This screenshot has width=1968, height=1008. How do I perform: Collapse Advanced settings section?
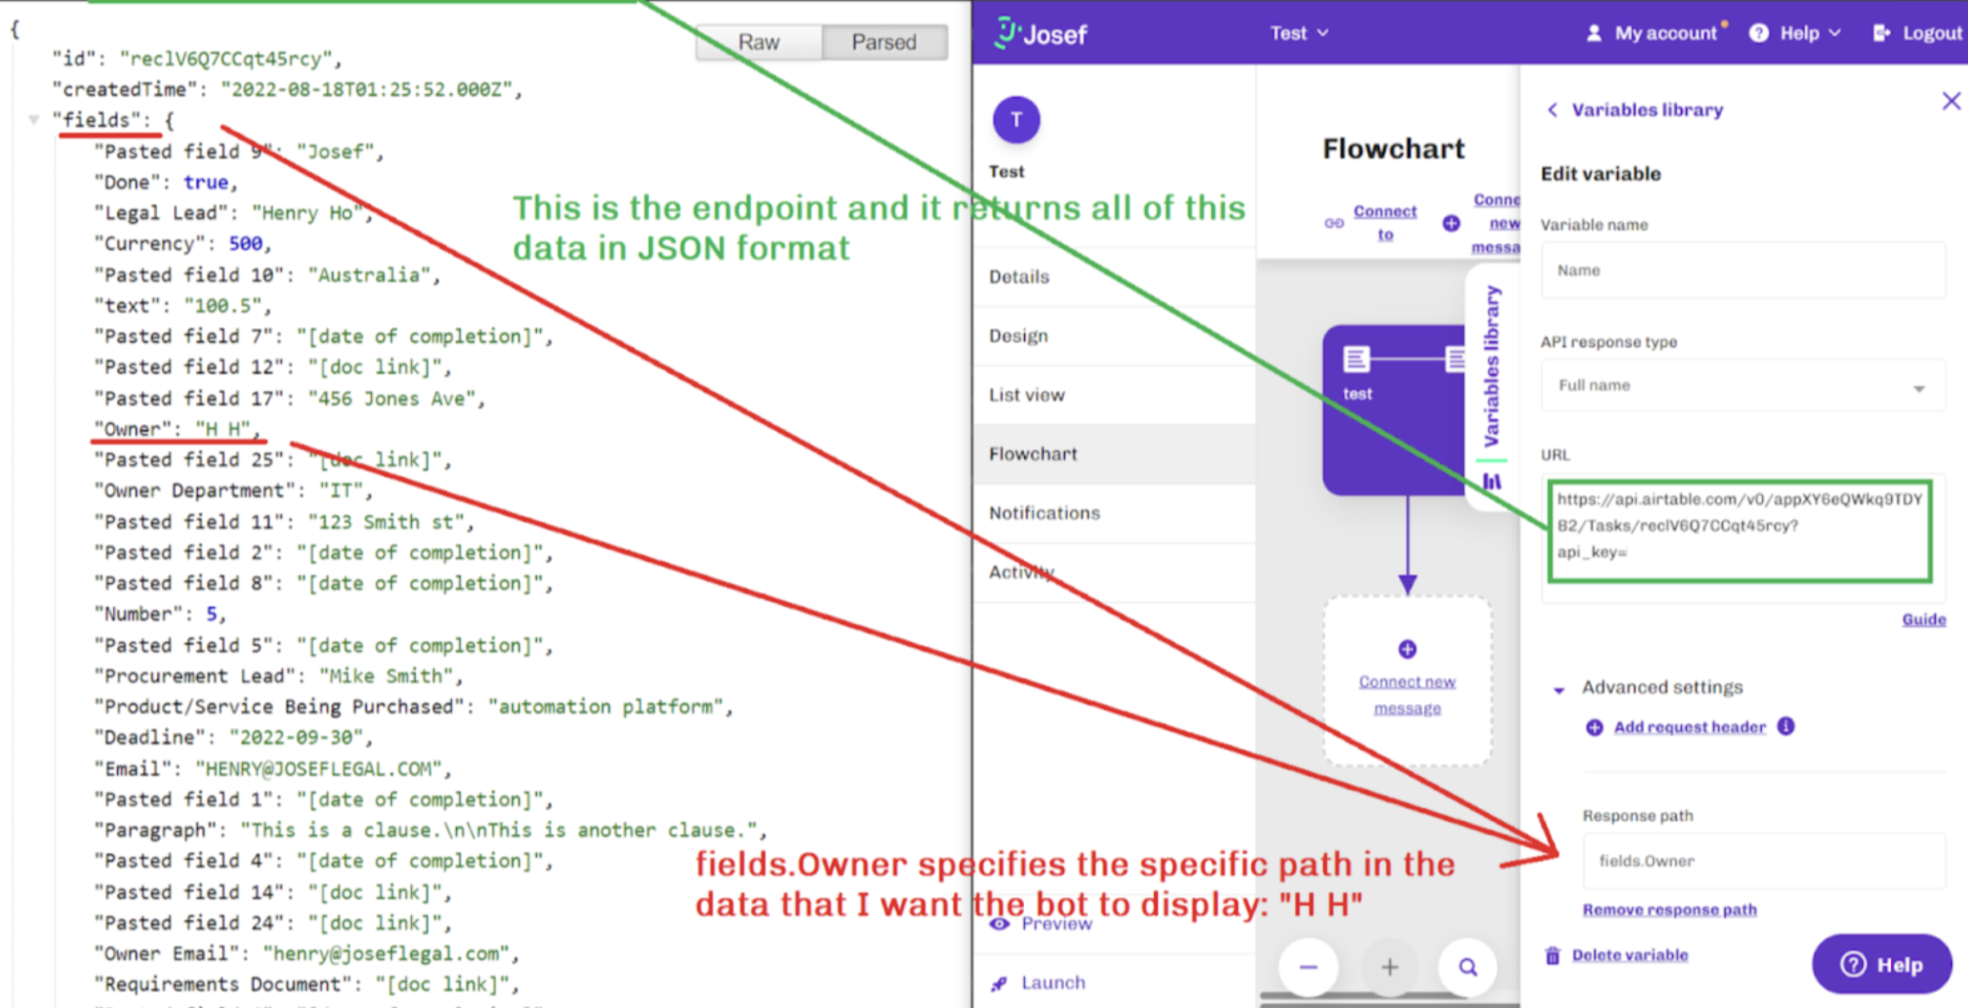pos(1559,689)
